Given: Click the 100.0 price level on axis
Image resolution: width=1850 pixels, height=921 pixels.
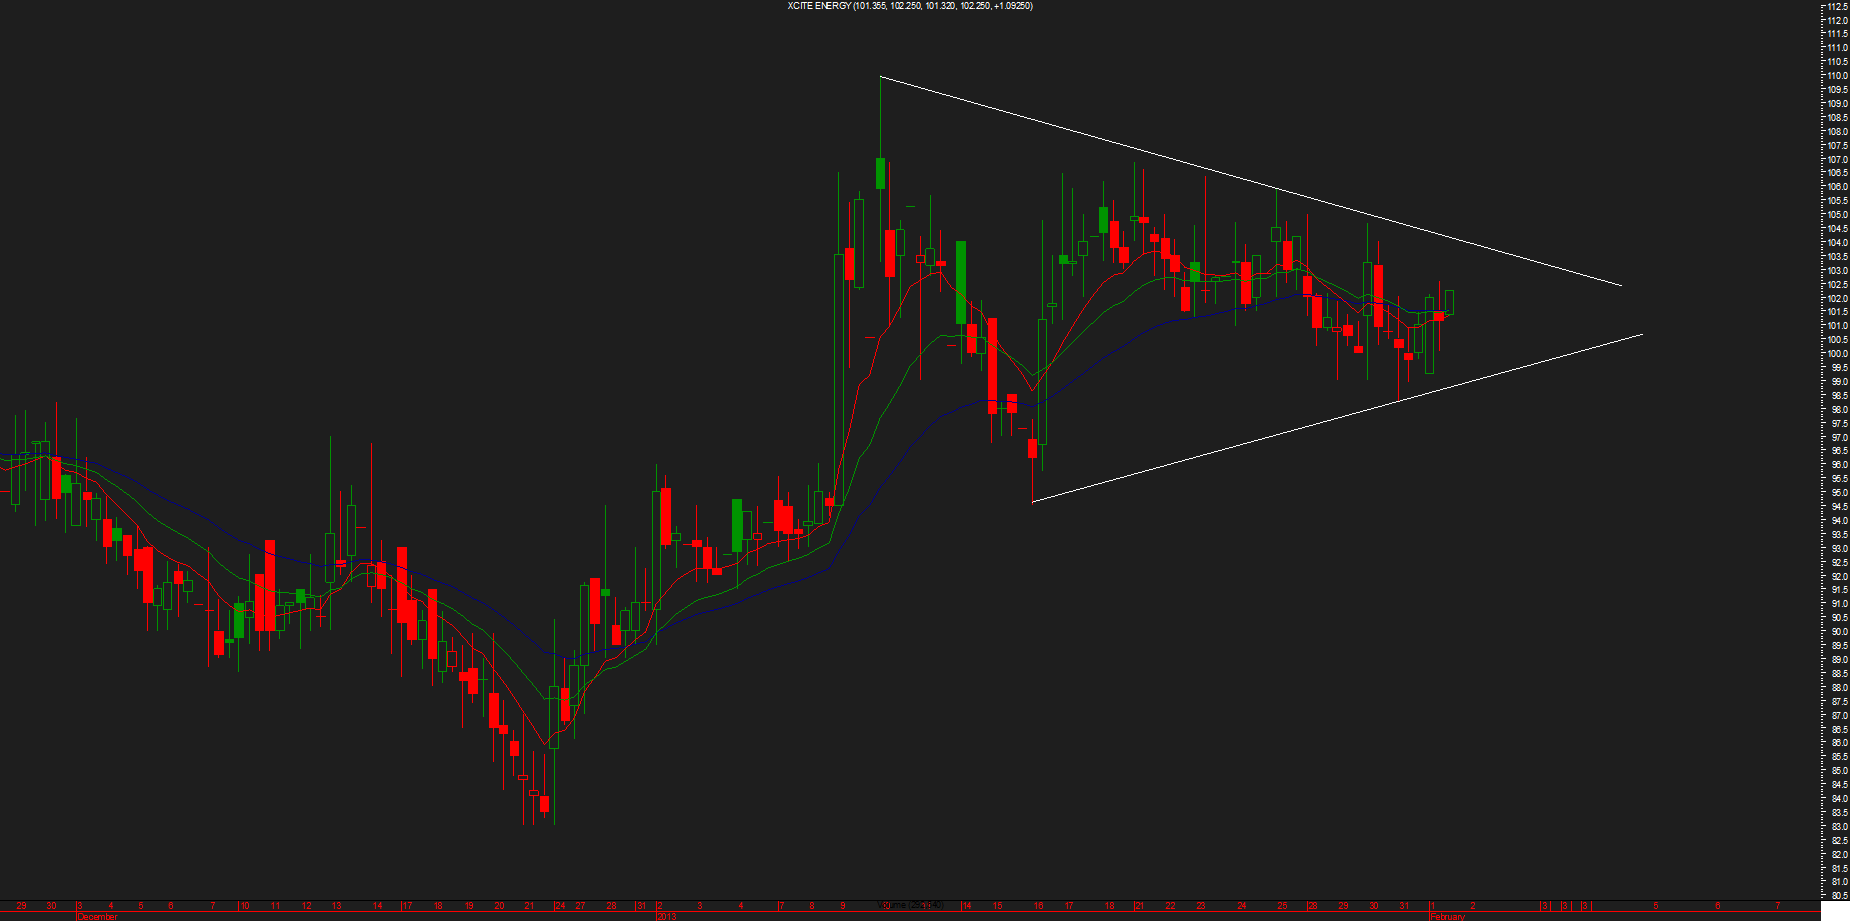Looking at the screenshot, I should coord(1837,354).
